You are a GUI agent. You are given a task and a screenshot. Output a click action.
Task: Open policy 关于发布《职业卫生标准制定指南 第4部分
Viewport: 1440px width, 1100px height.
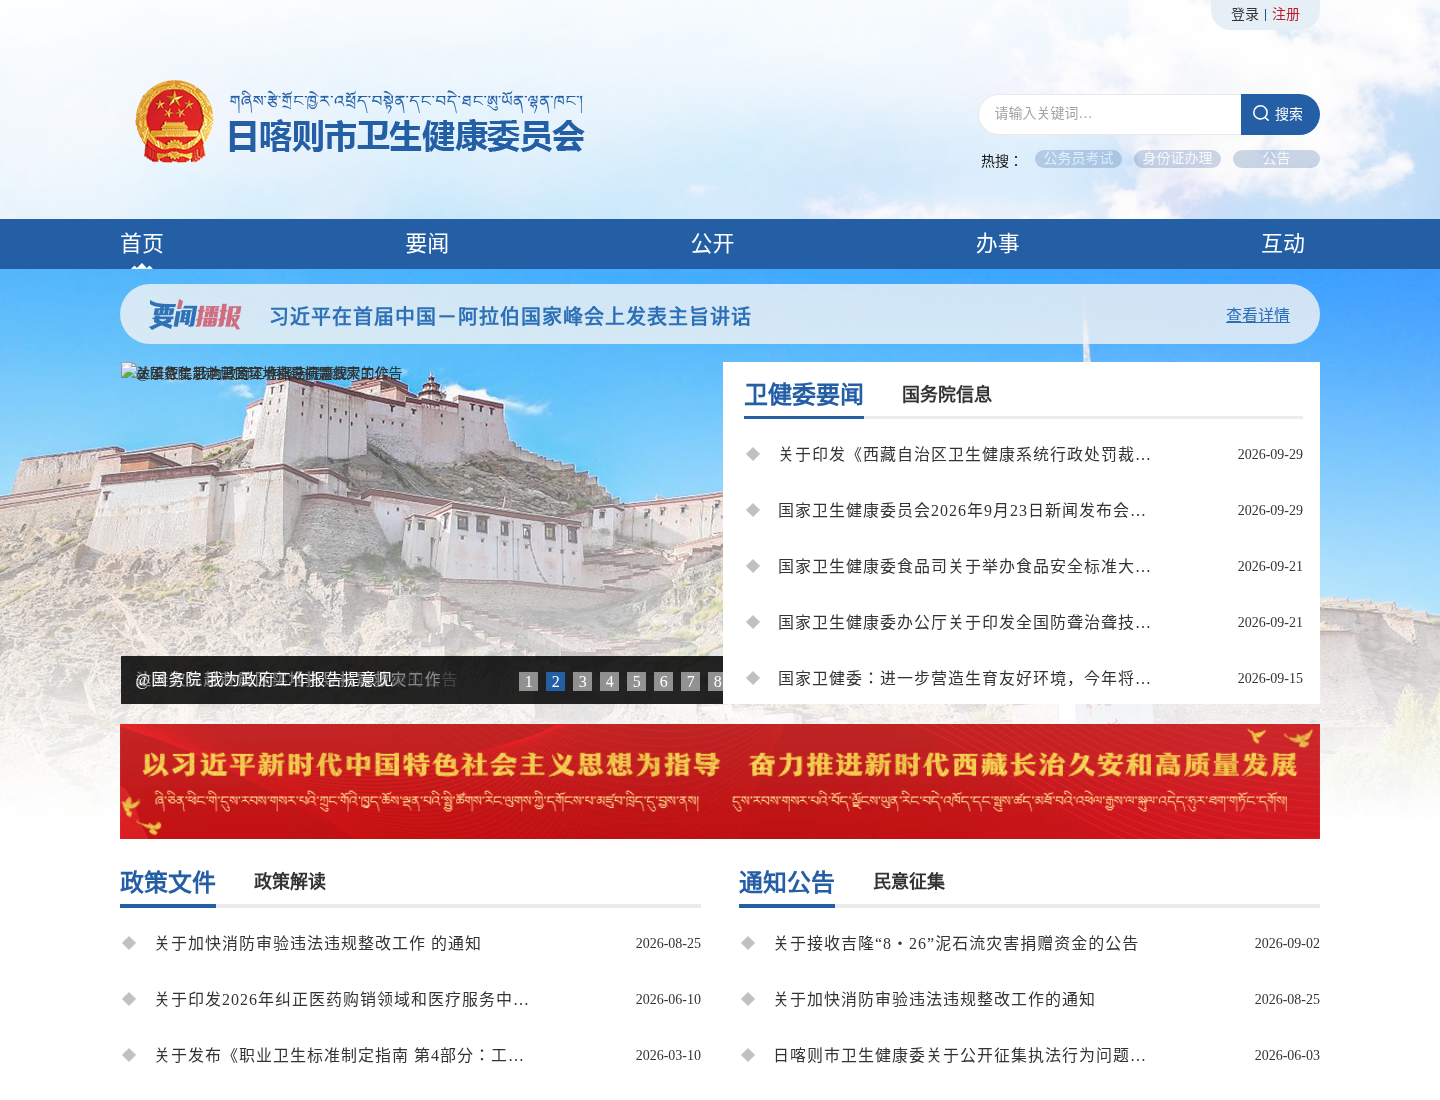click(340, 1056)
